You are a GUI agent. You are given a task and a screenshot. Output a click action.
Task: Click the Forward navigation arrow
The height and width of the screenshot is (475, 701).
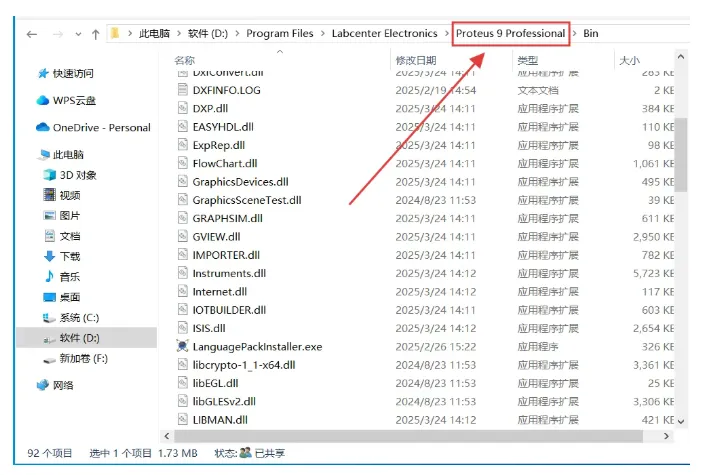point(58,34)
